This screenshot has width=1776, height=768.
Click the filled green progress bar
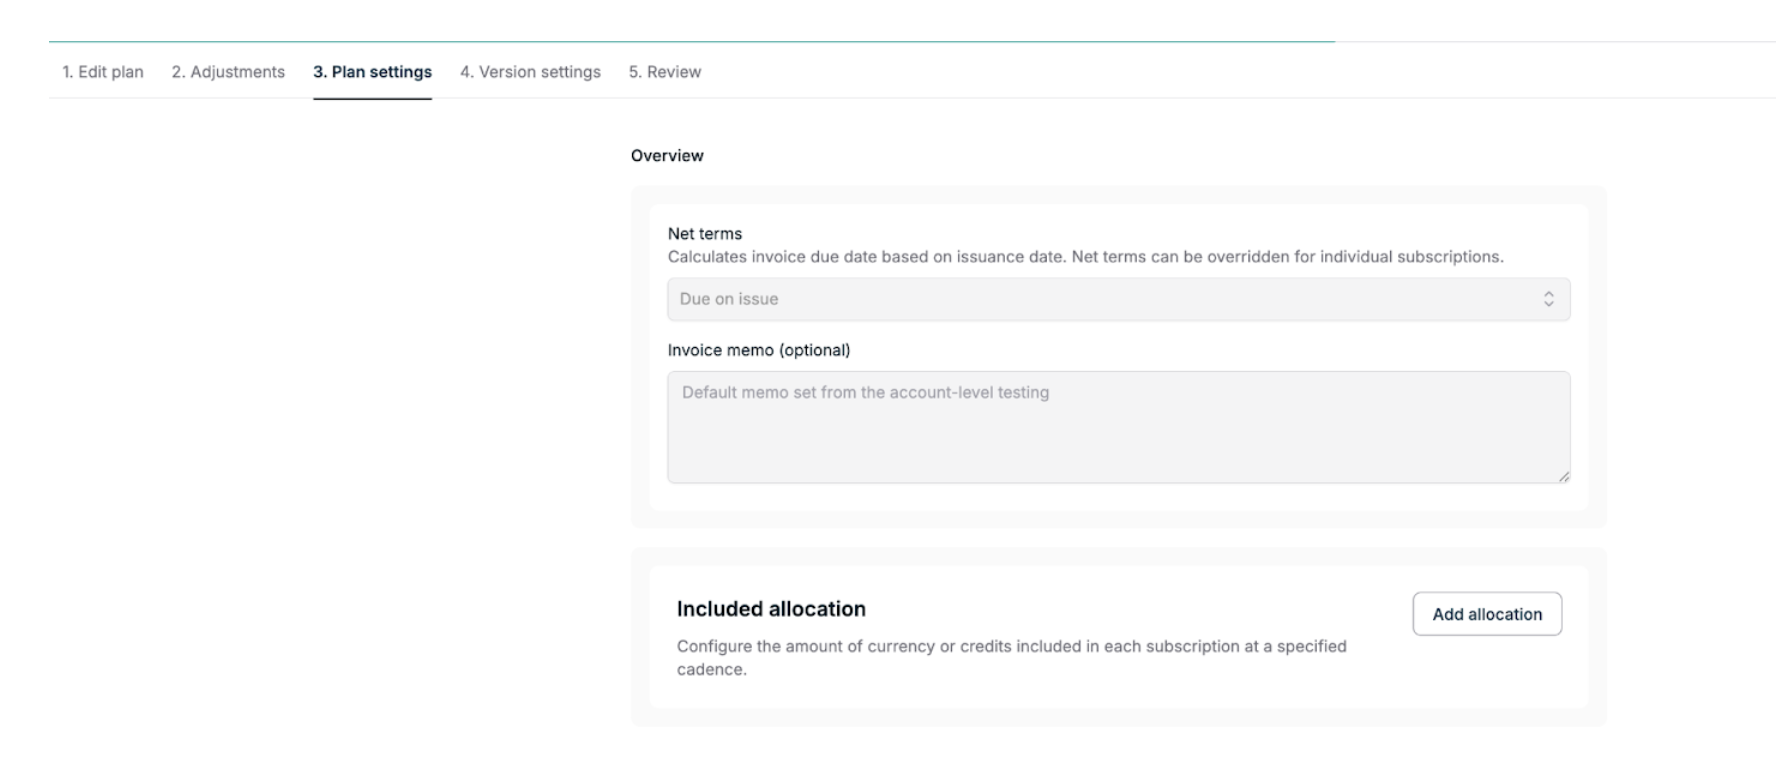[690, 42]
